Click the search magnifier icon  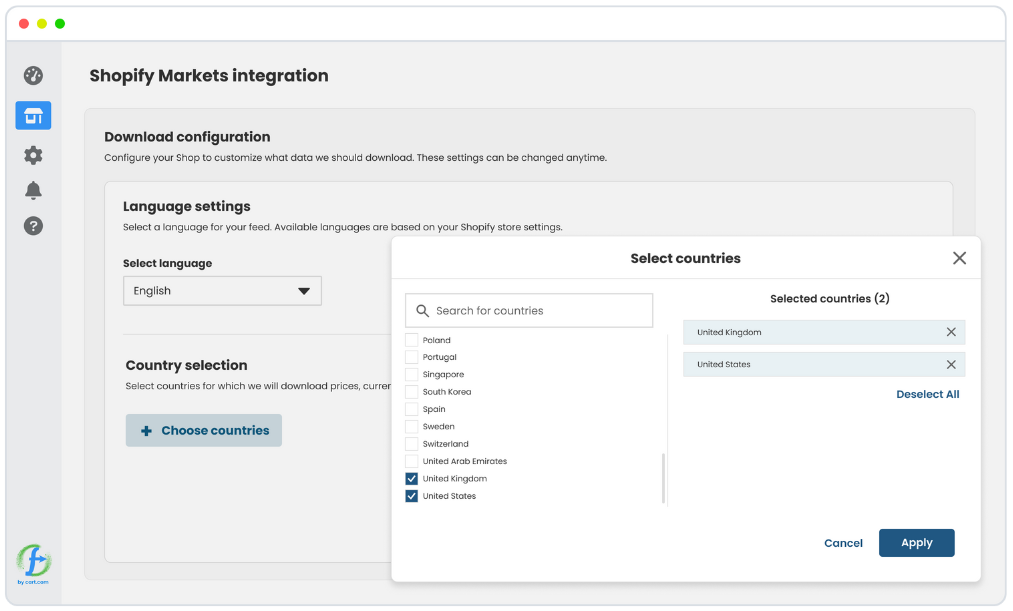pos(421,310)
